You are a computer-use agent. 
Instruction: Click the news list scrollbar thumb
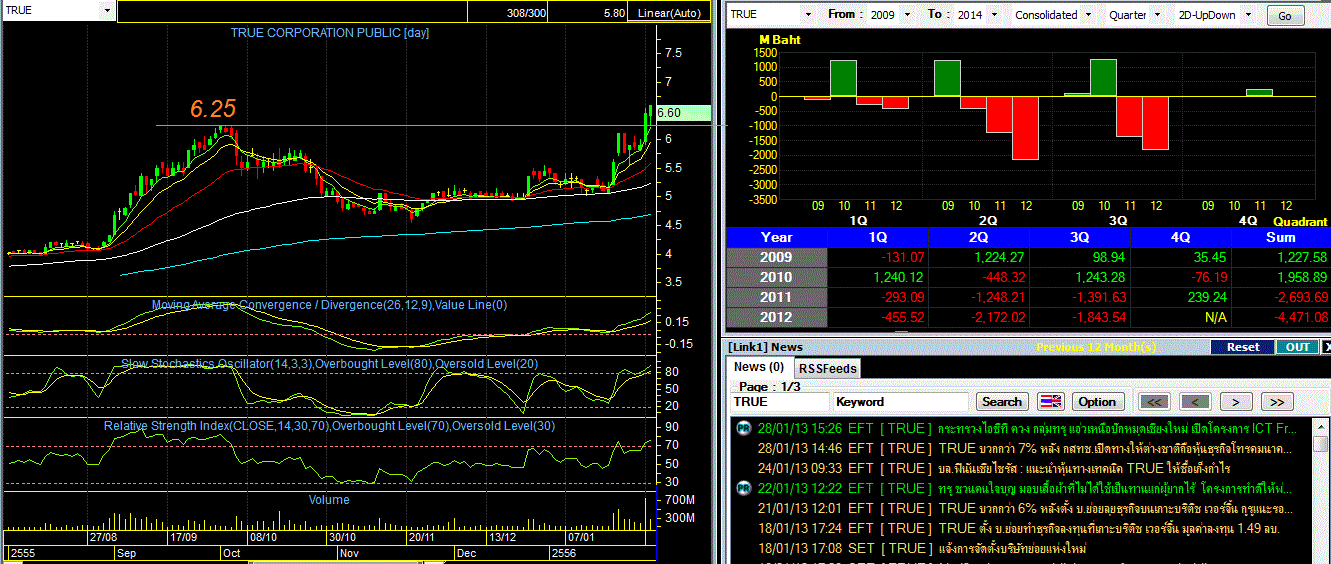point(1321,443)
